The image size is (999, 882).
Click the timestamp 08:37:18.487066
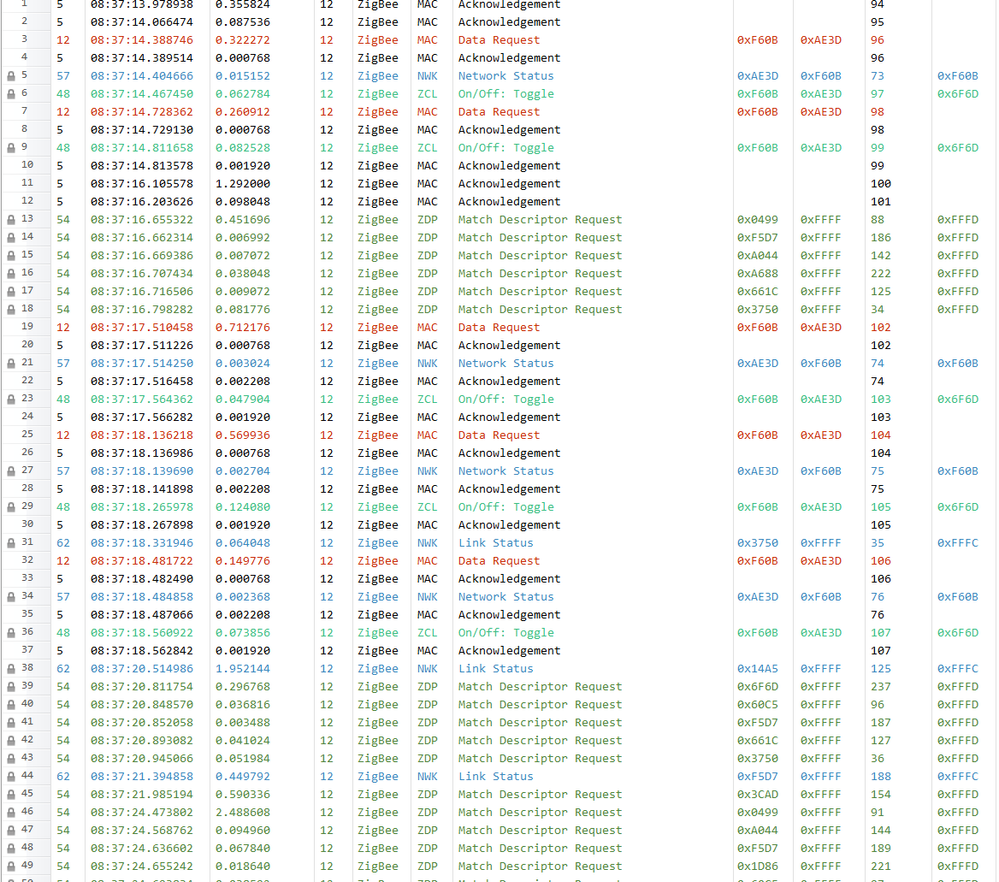141,615
